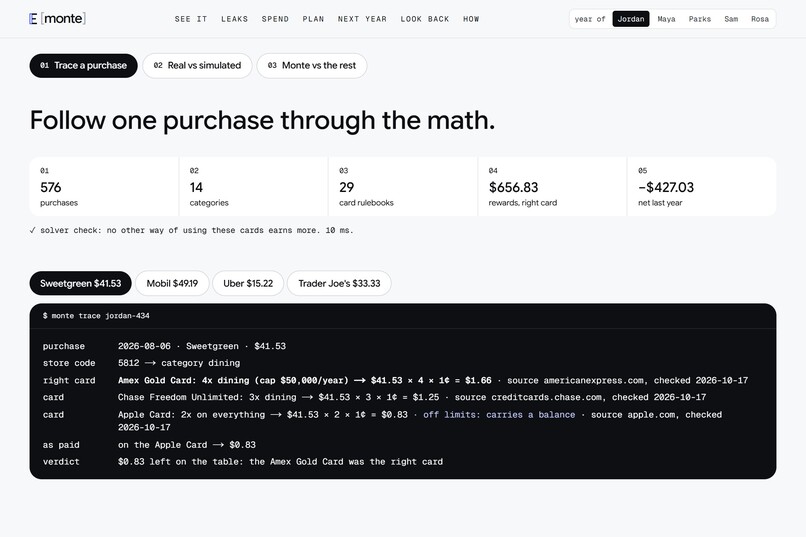Switch year-of persona to Sam
The width and height of the screenshot is (806, 537).
(x=731, y=19)
